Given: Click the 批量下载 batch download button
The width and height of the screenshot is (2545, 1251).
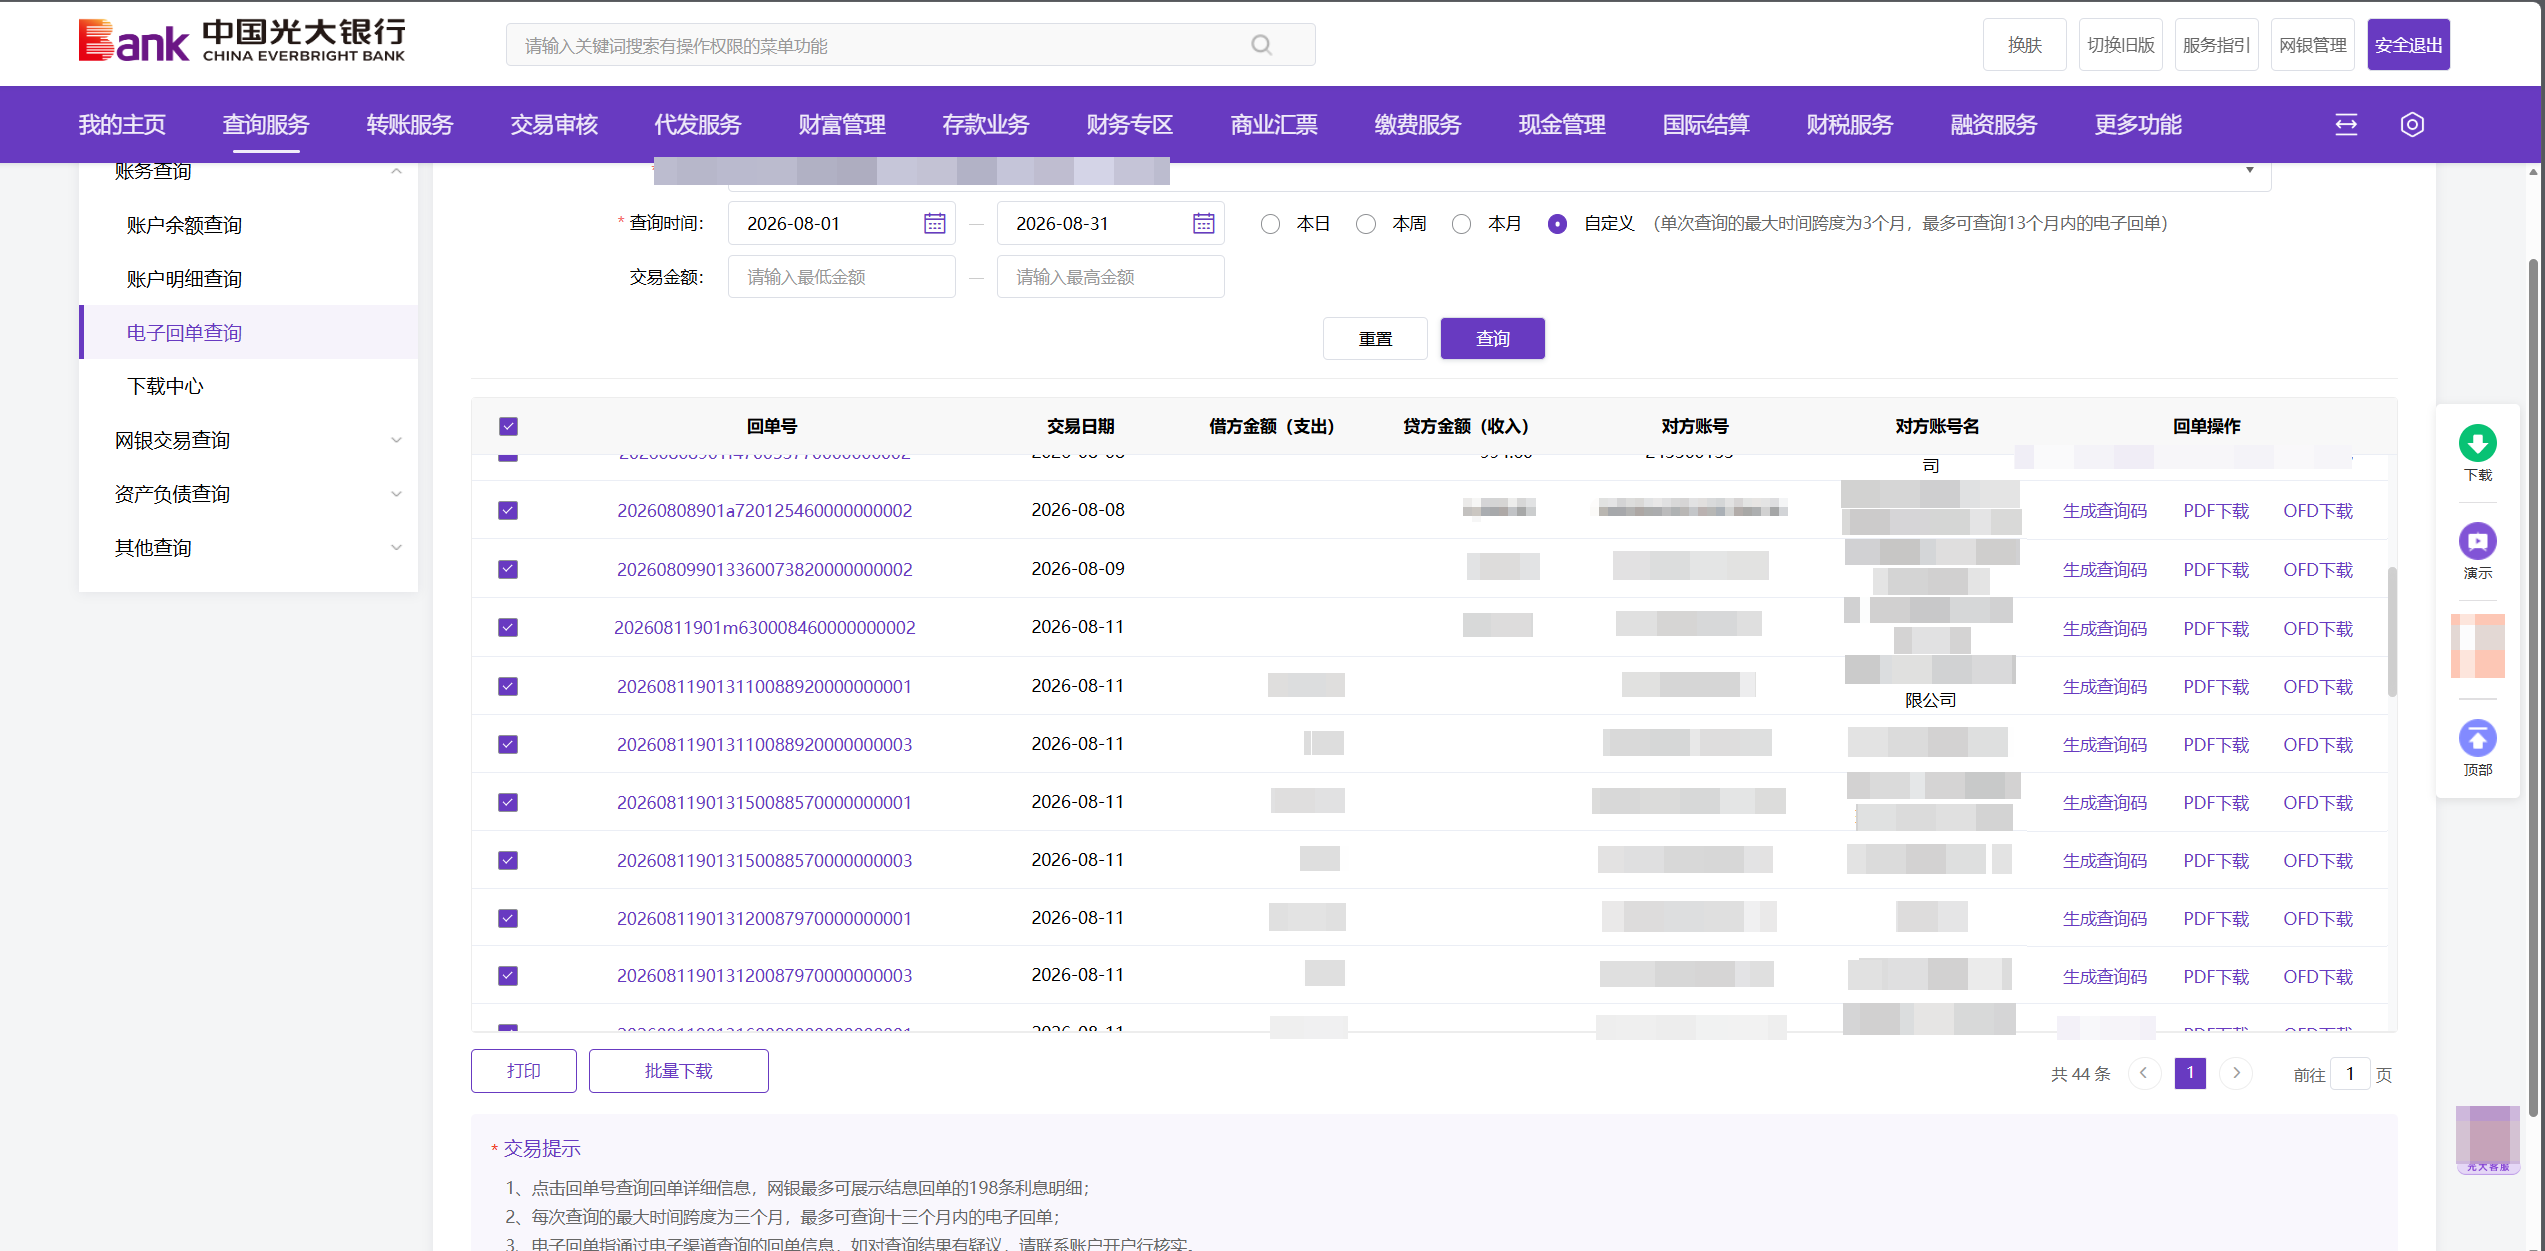Looking at the screenshot, I should (x=678, y=1071).
